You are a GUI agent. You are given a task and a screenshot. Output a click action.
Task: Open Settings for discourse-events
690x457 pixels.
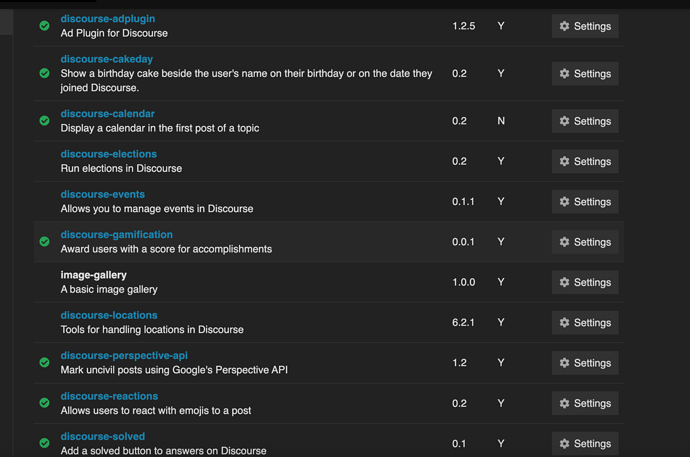[585, 201]
